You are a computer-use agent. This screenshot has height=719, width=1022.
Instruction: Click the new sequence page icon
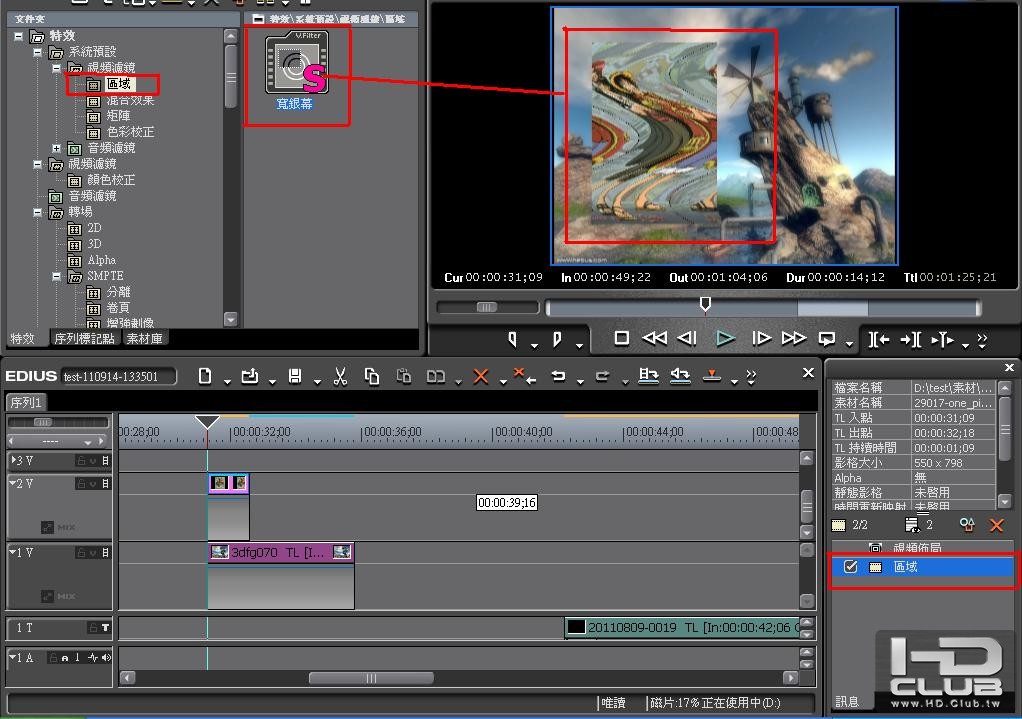(x=205, y=376)
